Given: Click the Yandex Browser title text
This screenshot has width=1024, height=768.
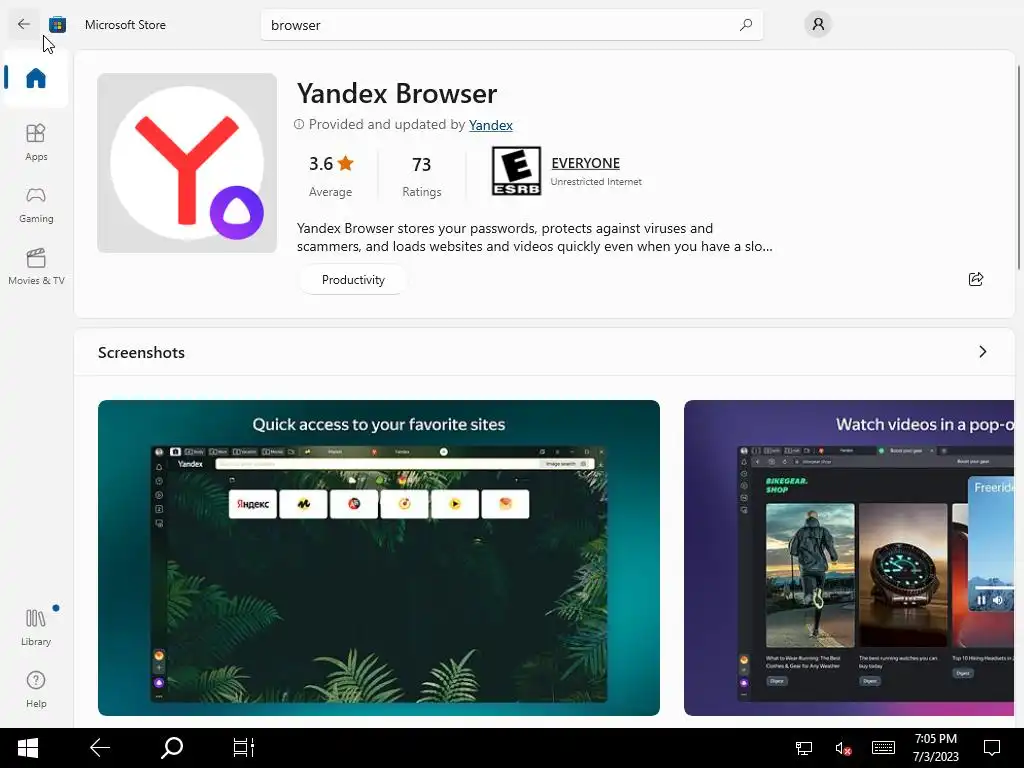Looking at the screenshot, I should (x=396, y=94).
